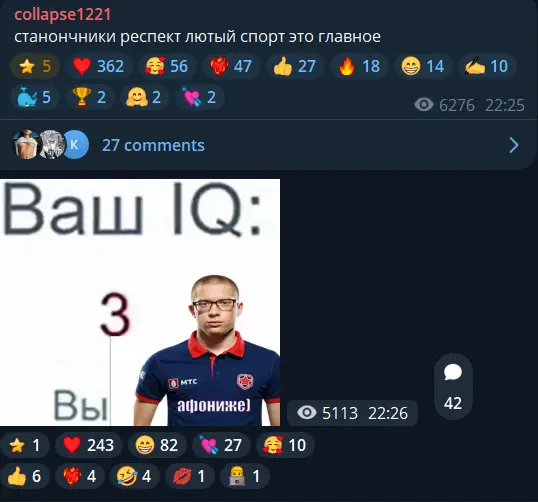Image resolution: width=538 pixels, height=502 pixels.
Task: Click the hugging face reaction showing 2
Action: (x=144, y=97)
